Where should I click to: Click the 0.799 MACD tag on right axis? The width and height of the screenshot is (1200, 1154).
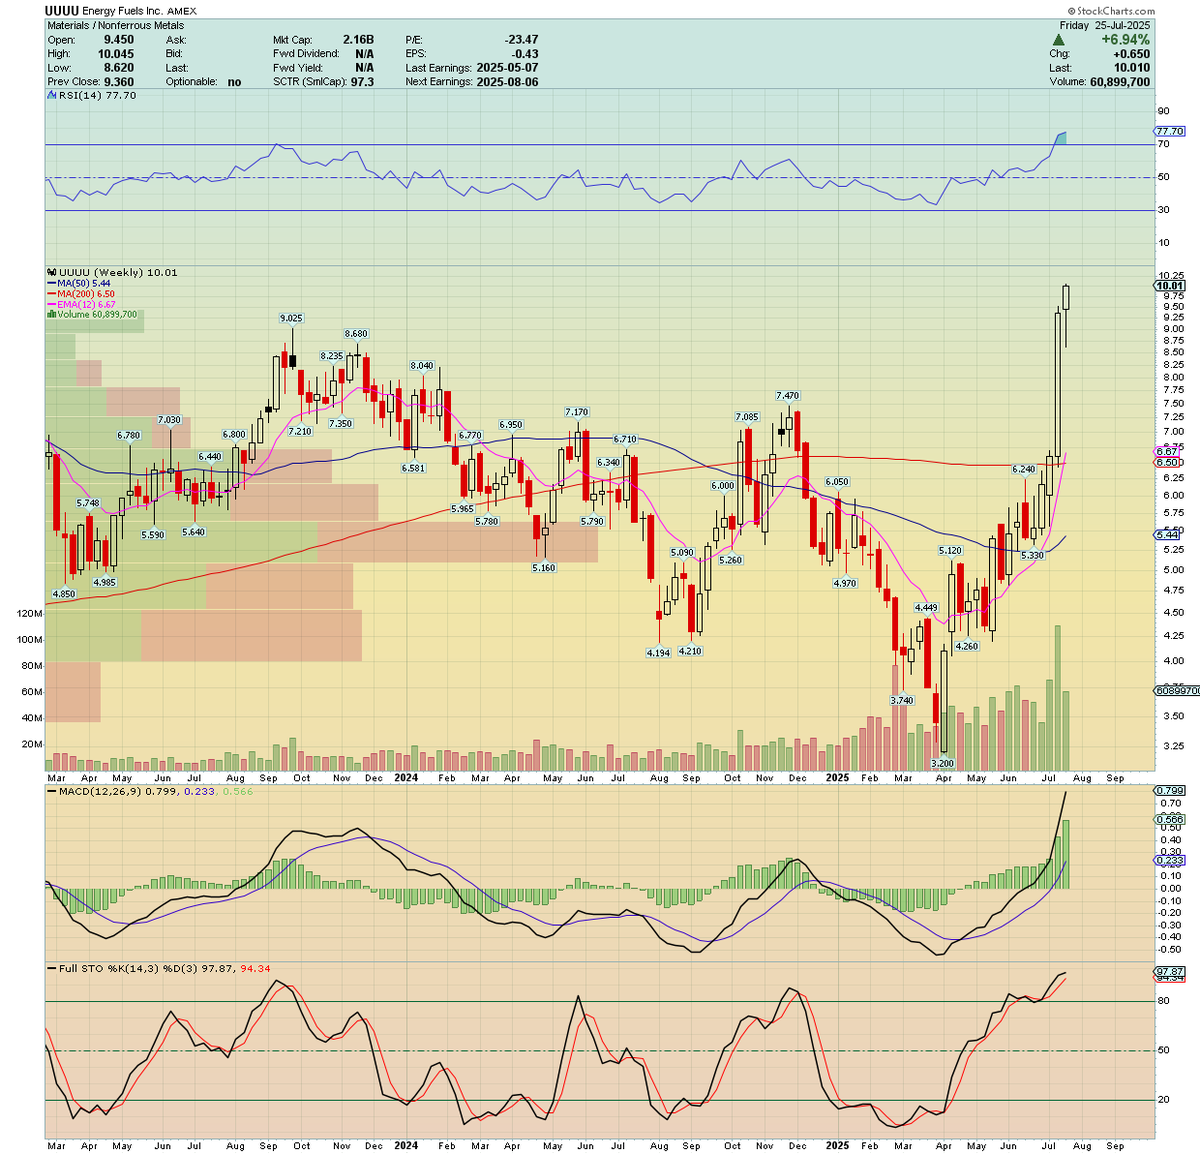(x=1170, y=791)
